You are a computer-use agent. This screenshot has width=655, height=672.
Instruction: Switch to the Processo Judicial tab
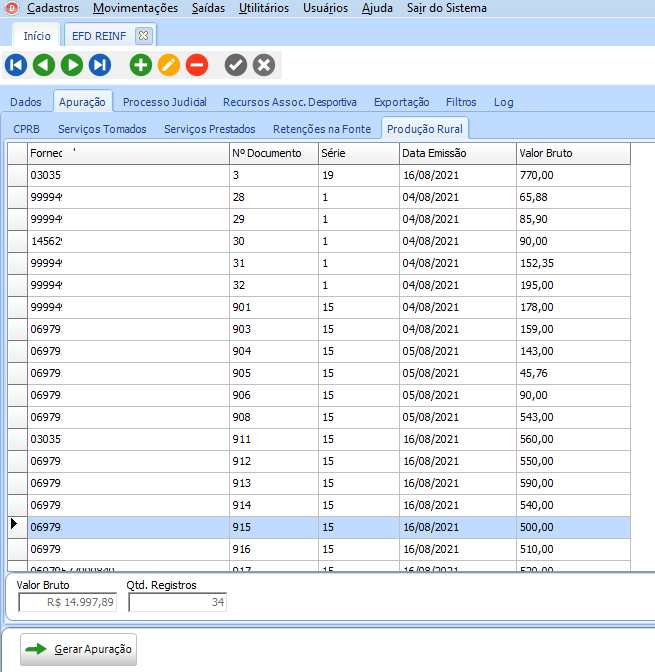pos(165,102)
